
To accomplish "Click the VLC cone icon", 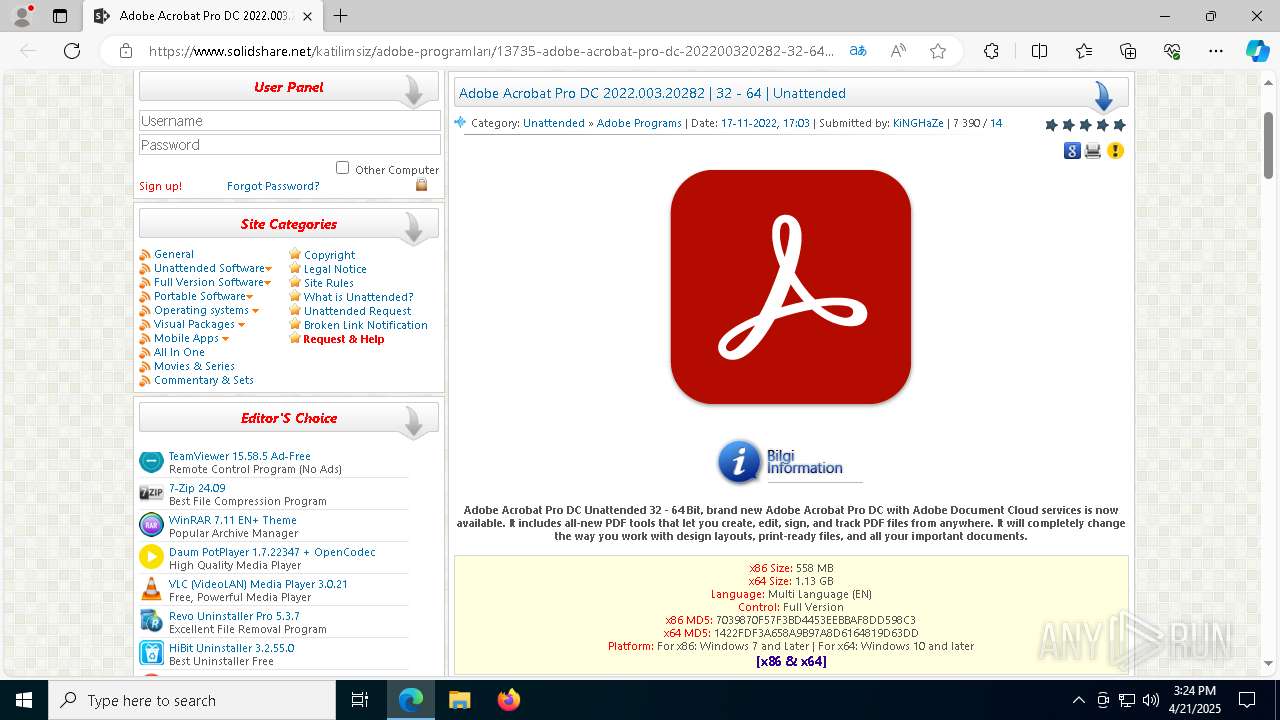I will point(151,589).
